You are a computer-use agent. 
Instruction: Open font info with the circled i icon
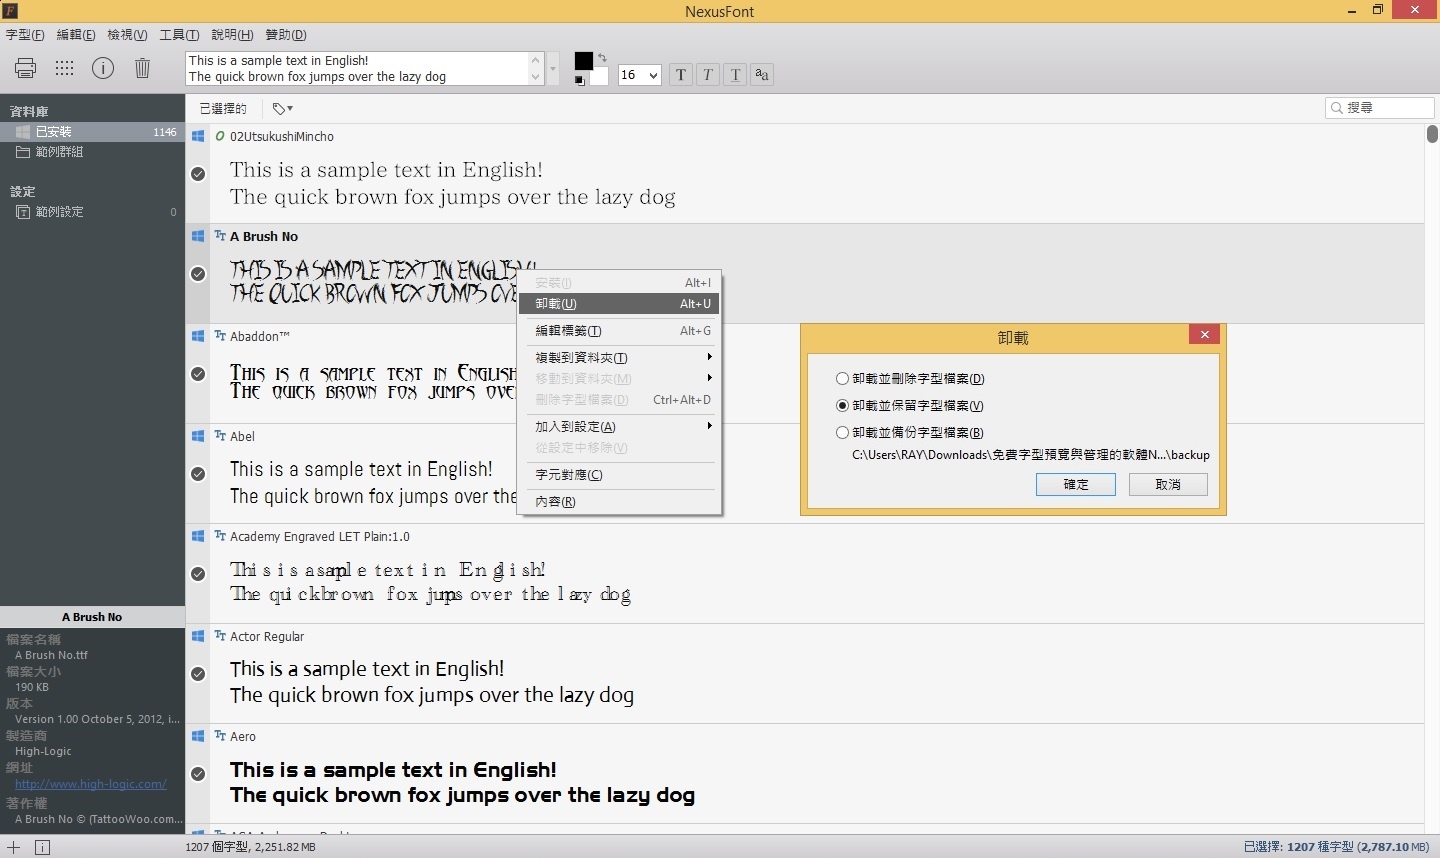point(103,68)
